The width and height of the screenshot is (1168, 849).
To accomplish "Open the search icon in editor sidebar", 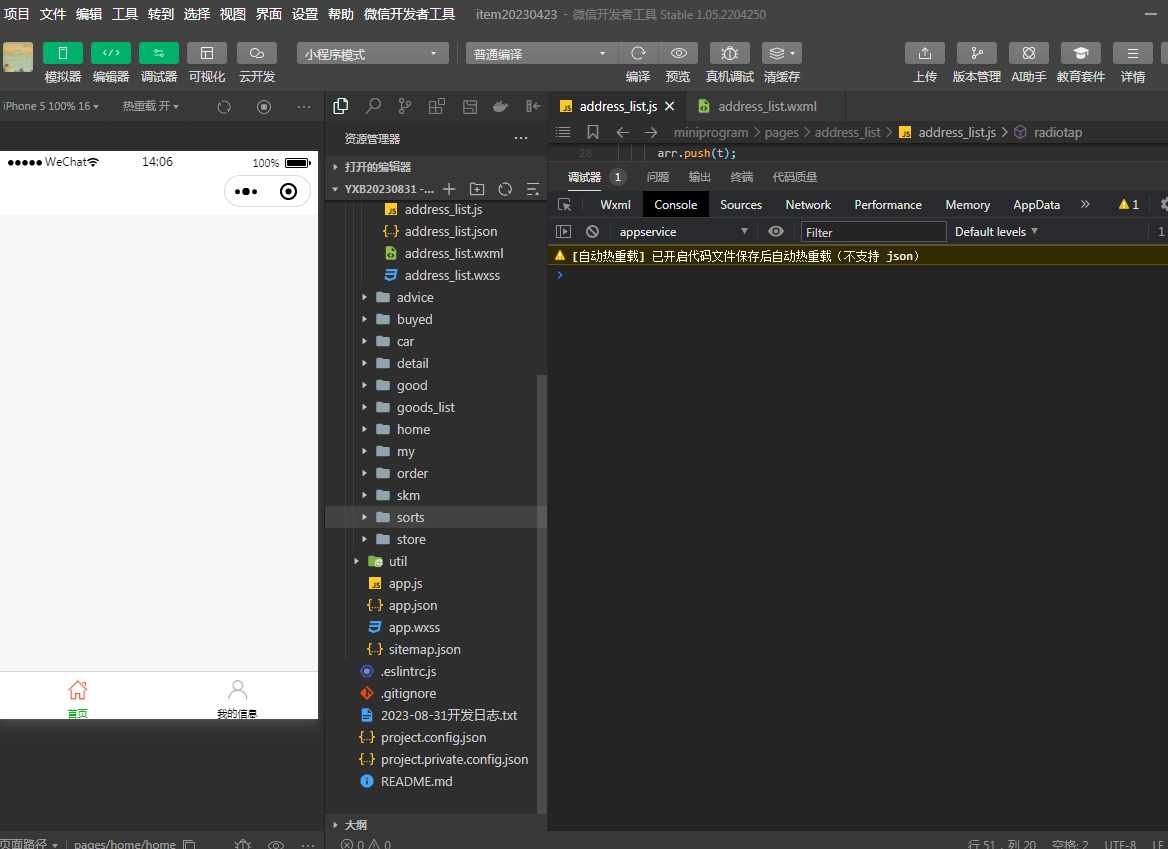I will point(373,106).
